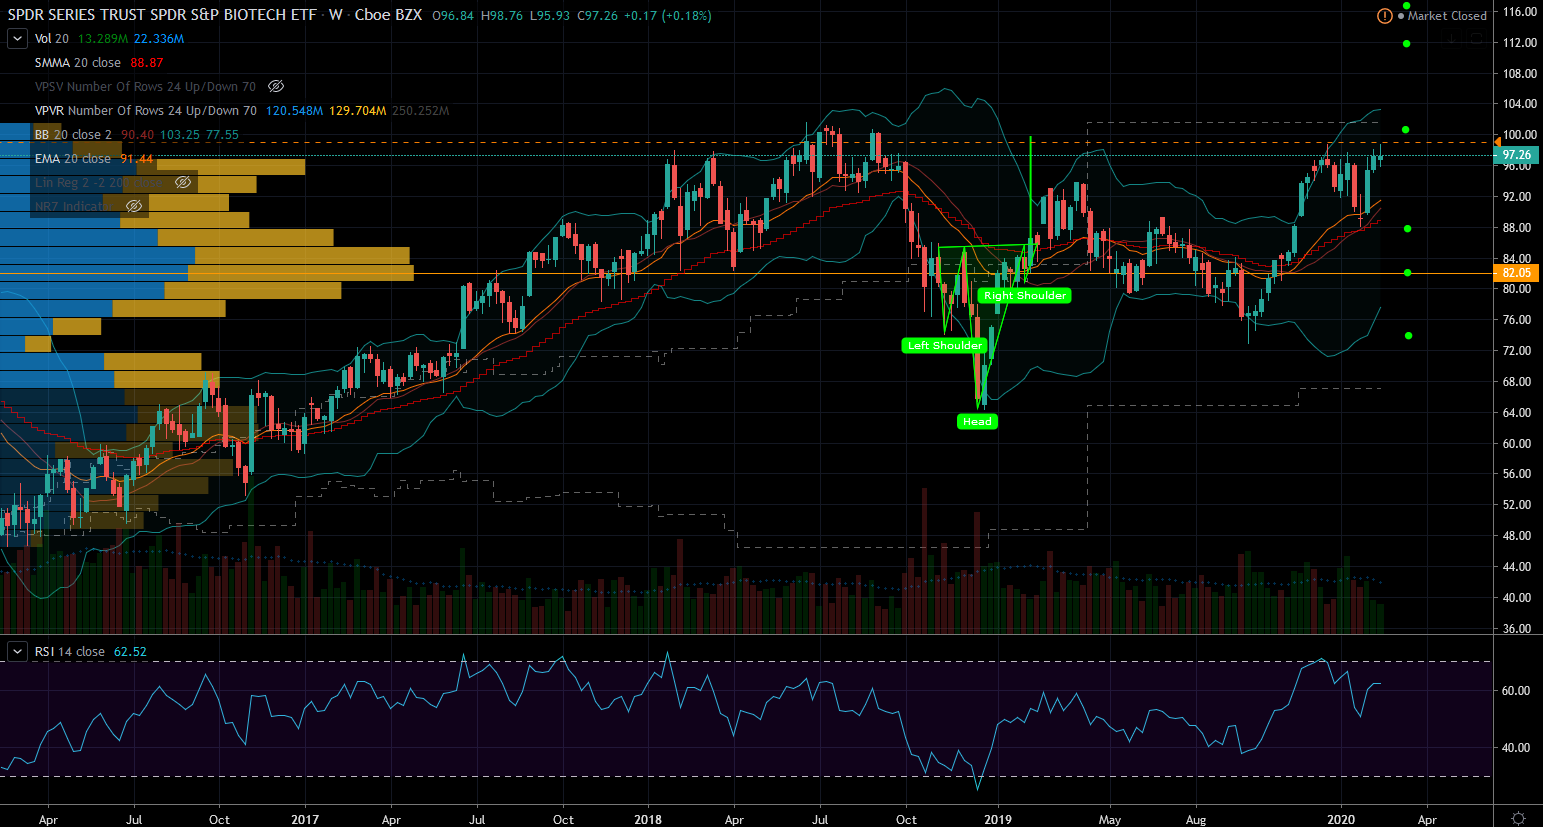This screenshot has height=827, width=1543.
Task: Click the SMMA value 88.87
Action: (147, 63)
